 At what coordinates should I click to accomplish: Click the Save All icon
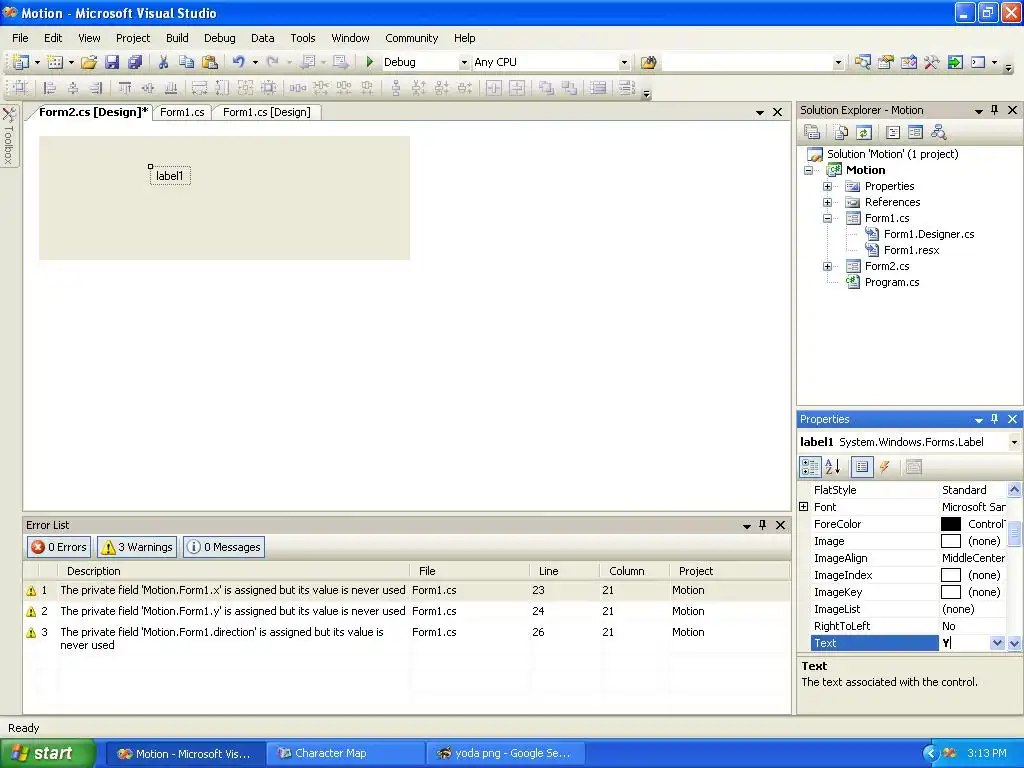point(135,62)
